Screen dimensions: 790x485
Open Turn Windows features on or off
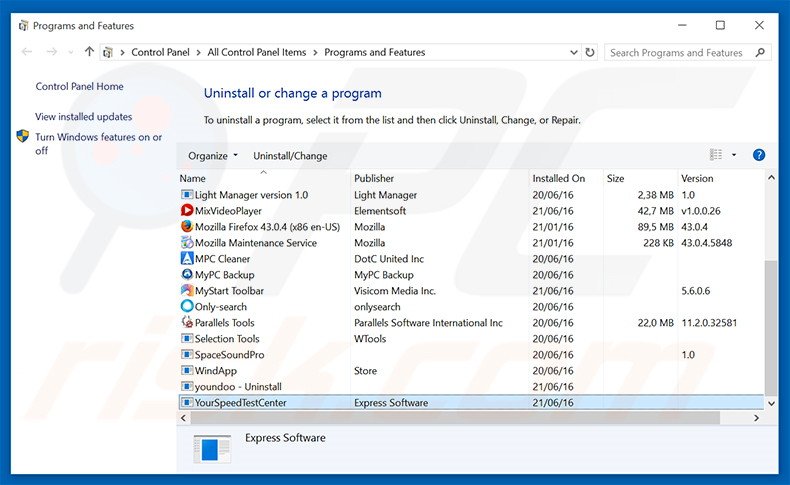[98, 144]
